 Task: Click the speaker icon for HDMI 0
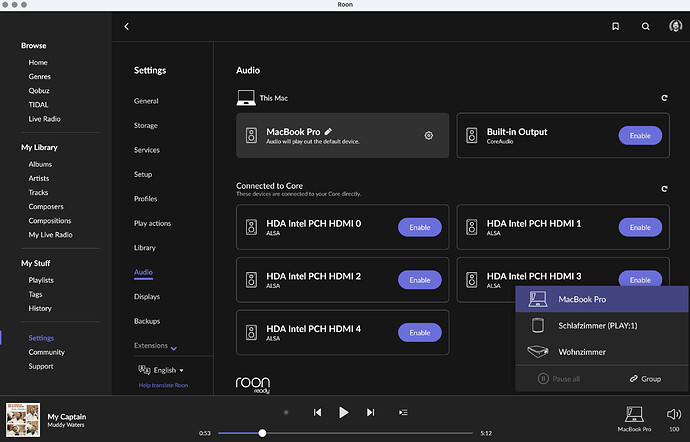(251, 227)
